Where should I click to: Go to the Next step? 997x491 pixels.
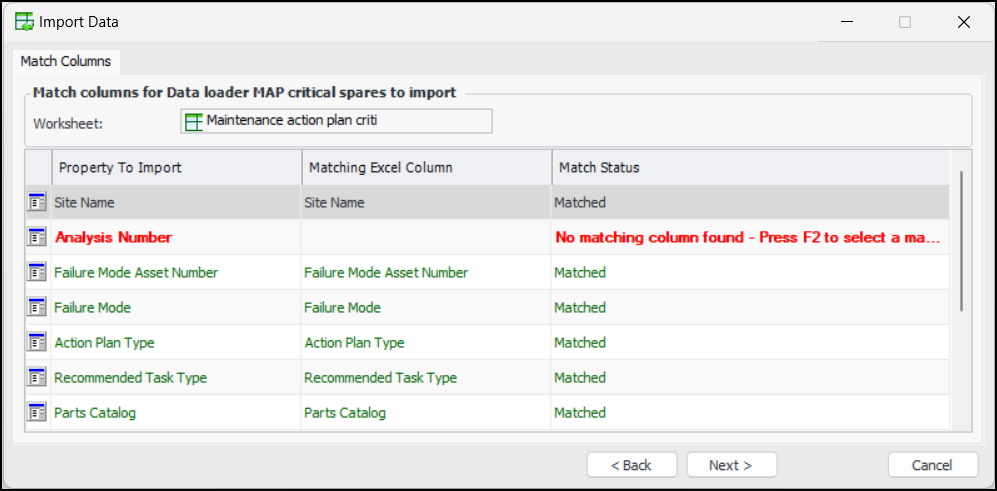click(730, 465)
